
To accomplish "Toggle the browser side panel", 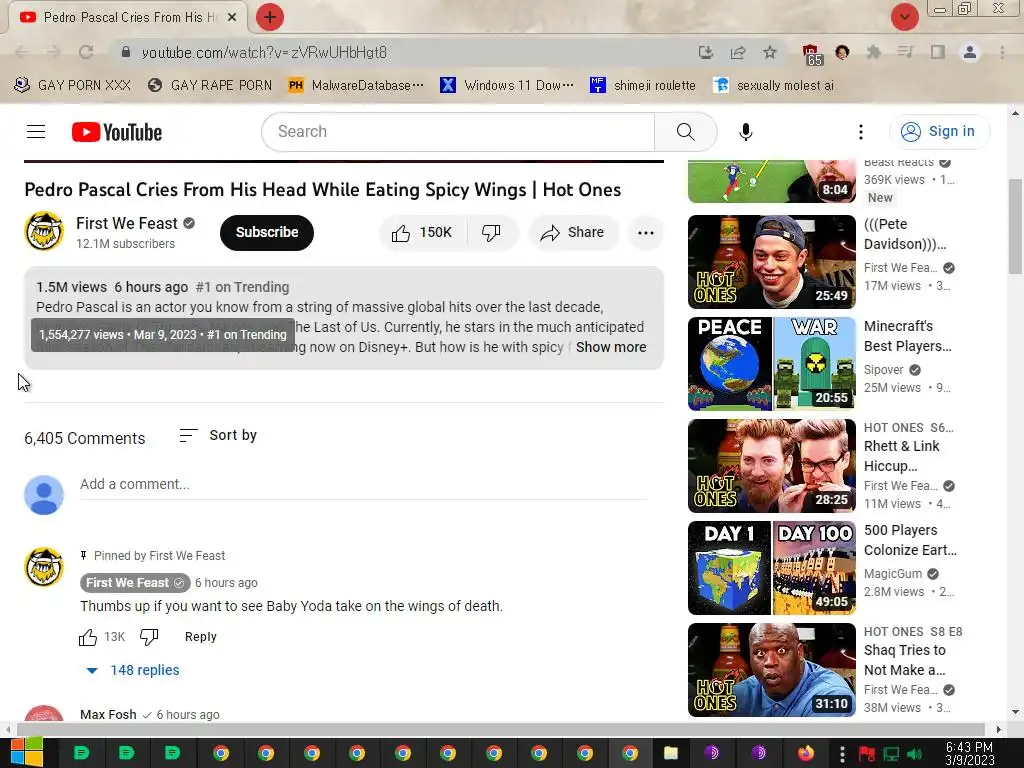I will point(938,52).
